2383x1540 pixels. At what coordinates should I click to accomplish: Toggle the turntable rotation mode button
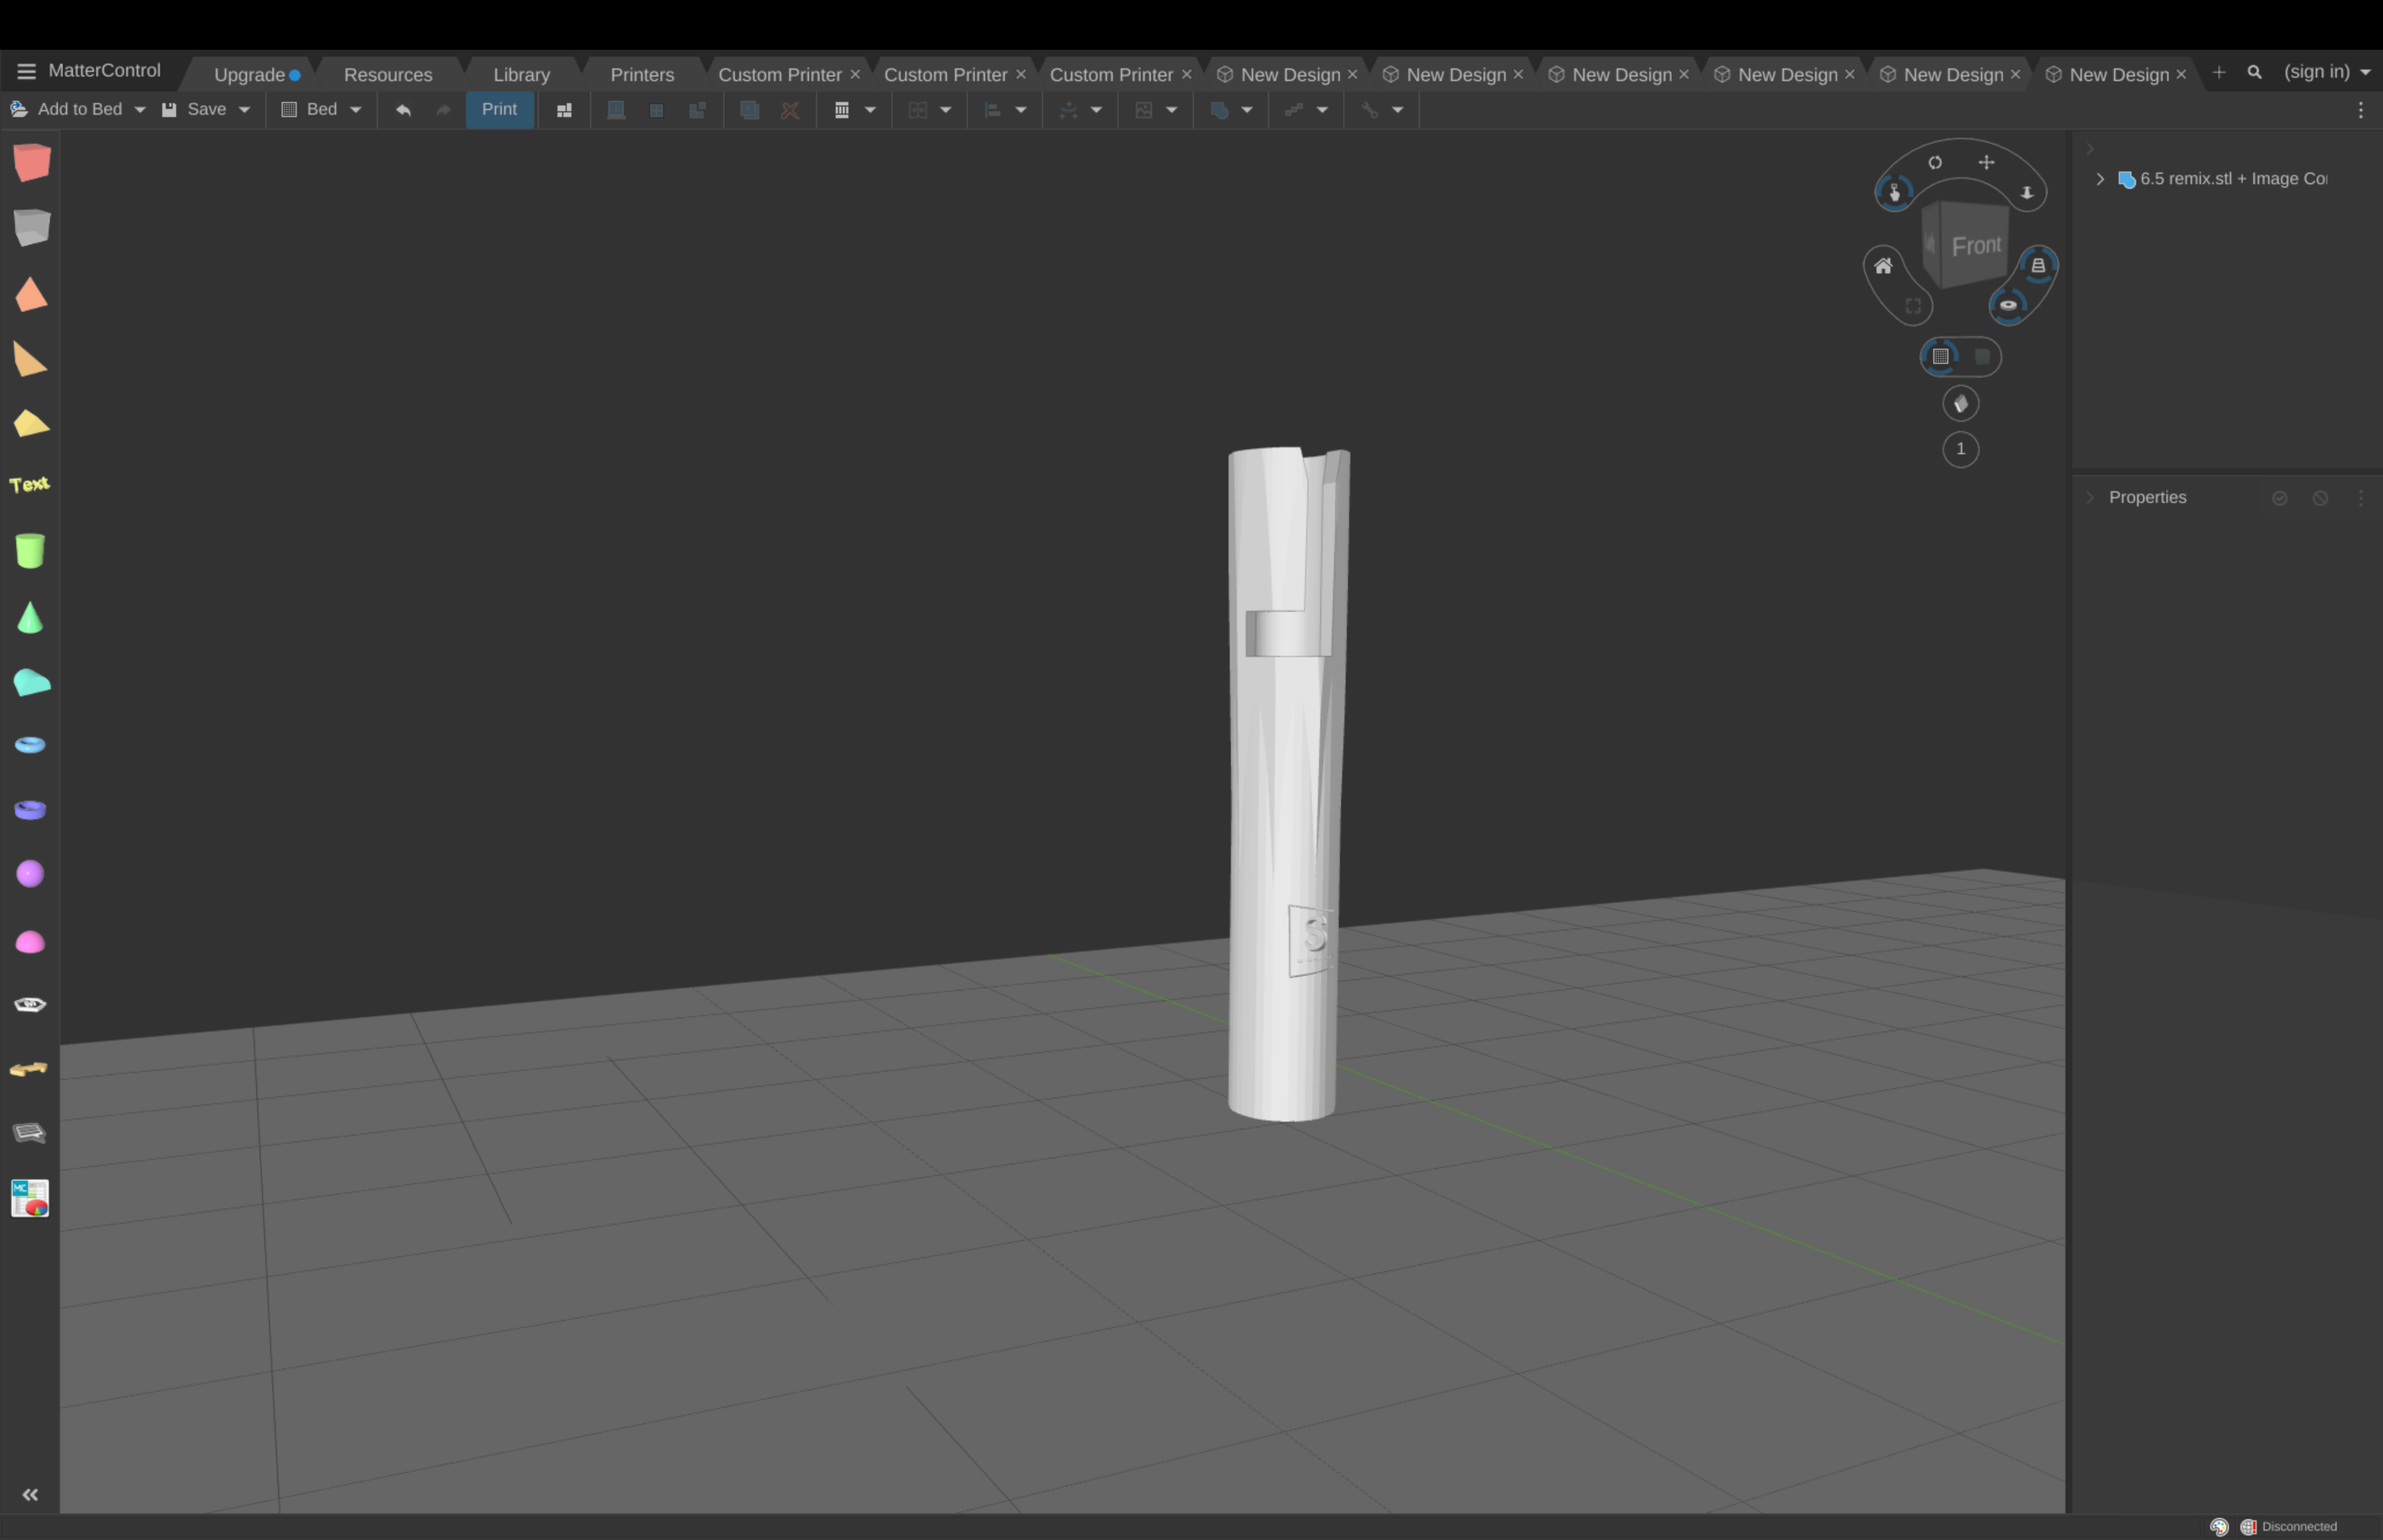(2008, 305)
